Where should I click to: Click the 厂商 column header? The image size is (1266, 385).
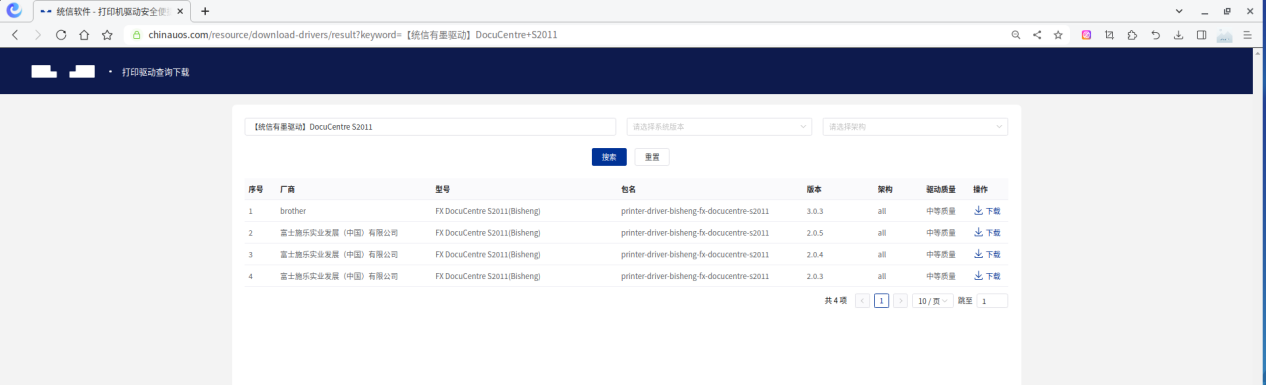[x=287, y=189]
